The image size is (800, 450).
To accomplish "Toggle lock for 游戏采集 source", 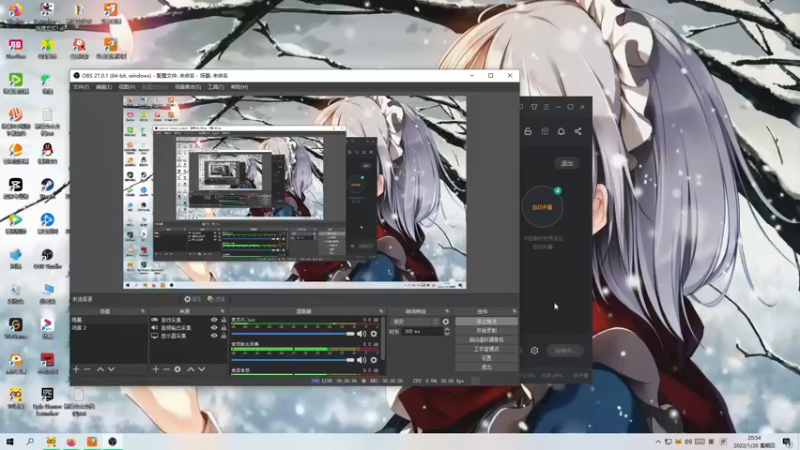I will 223,320.
